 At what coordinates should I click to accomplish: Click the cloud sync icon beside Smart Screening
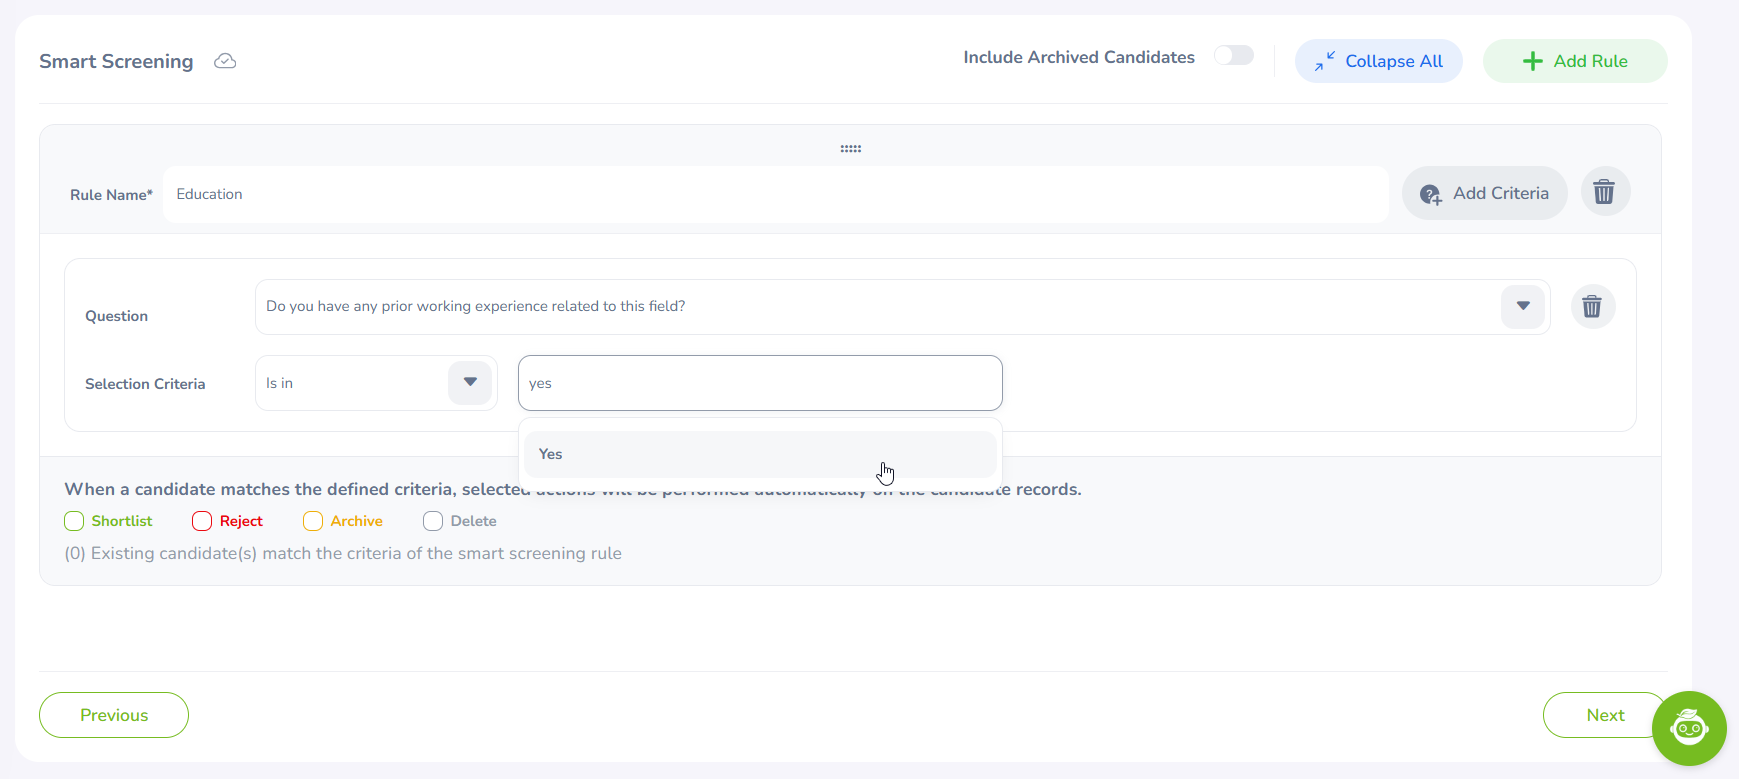225,61
